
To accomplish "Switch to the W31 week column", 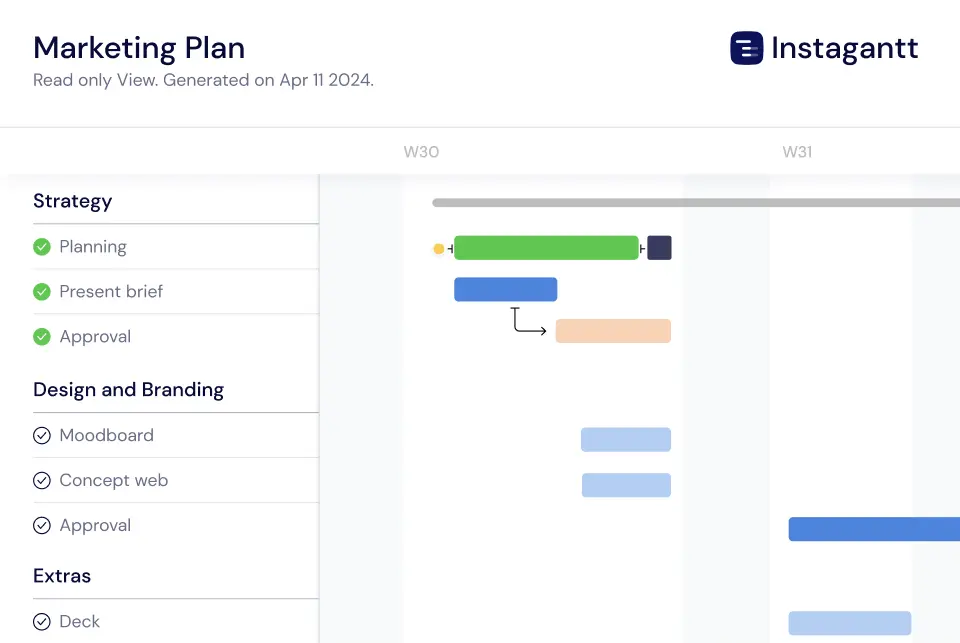I will 797,152.
